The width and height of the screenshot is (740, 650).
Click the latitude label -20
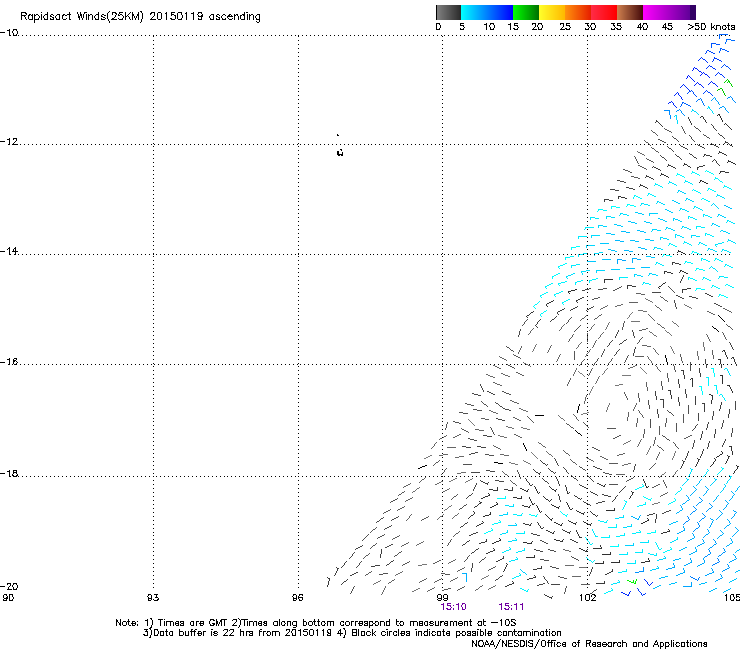[x=9, y=586]
